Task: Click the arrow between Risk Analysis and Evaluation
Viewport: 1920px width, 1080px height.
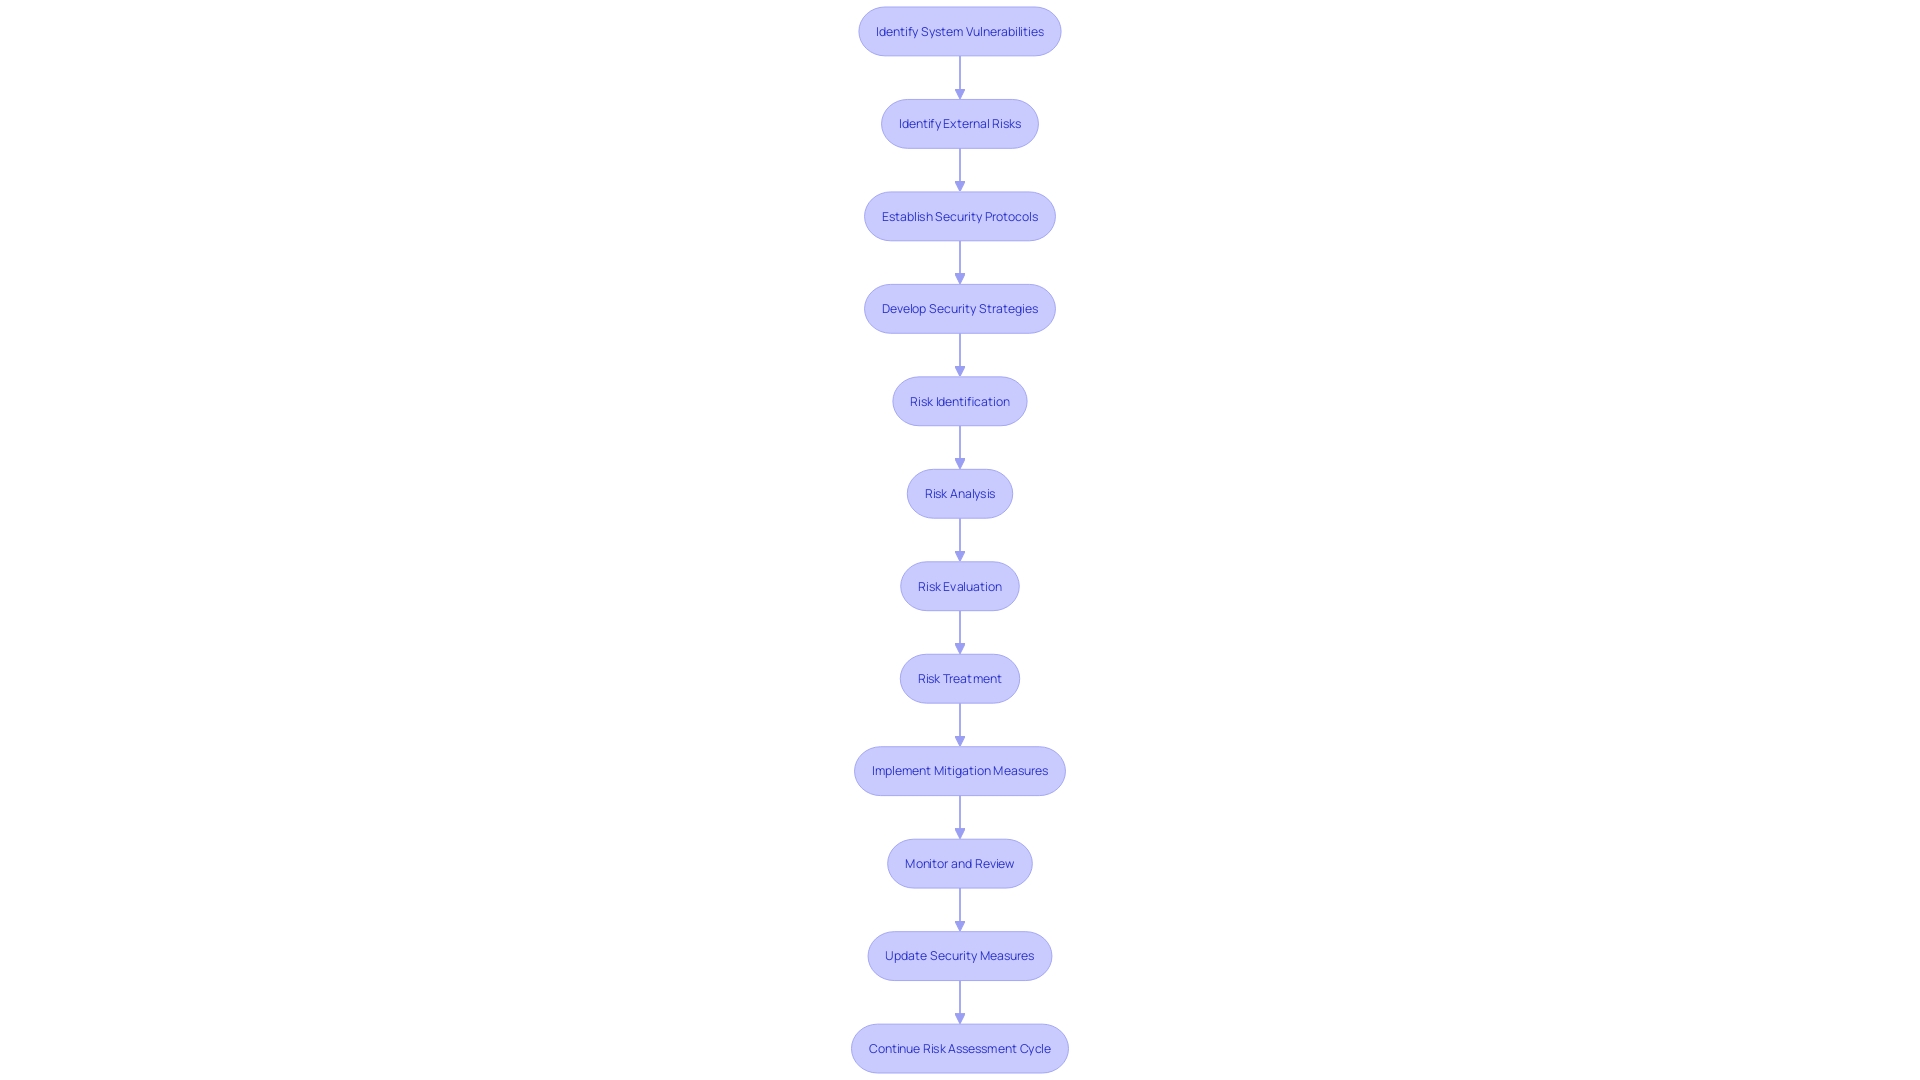Action: 959,539
